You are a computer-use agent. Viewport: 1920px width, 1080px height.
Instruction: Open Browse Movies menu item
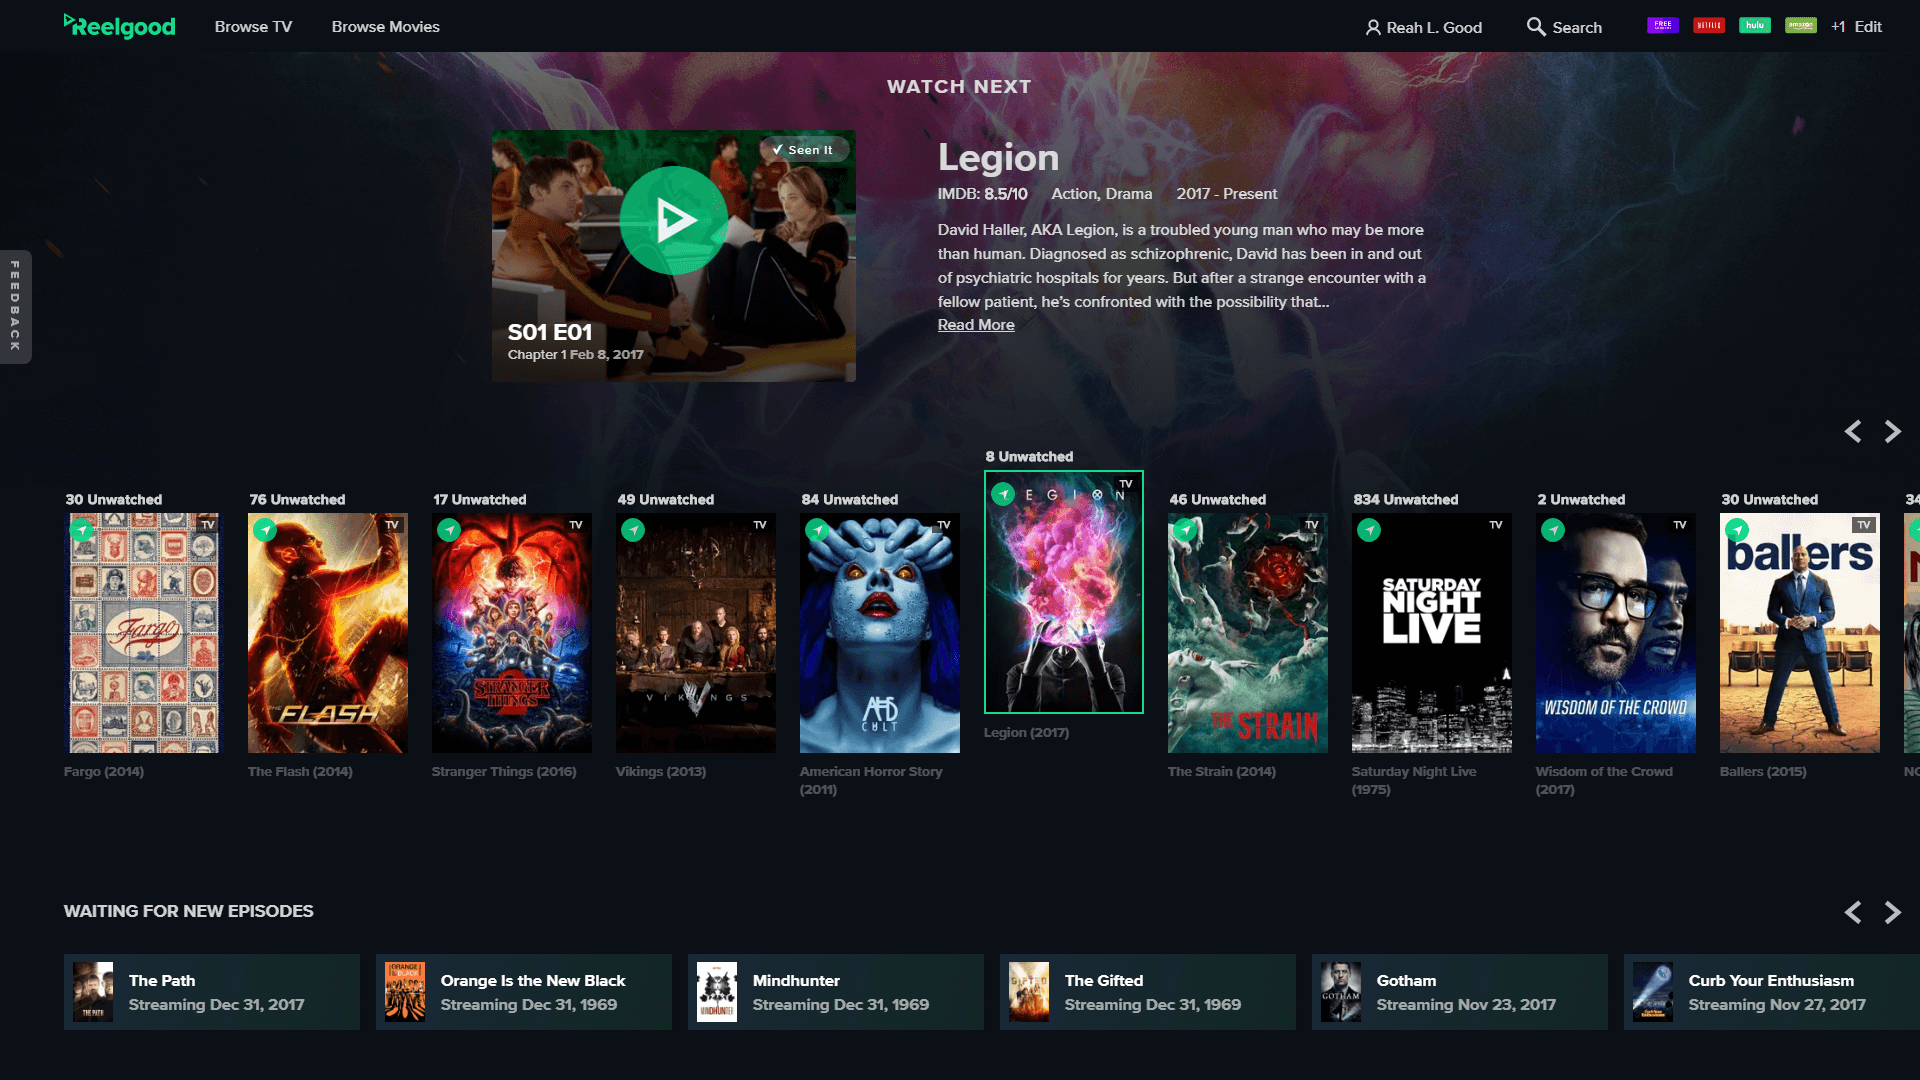pyautogui.click(x=384, y=26)
